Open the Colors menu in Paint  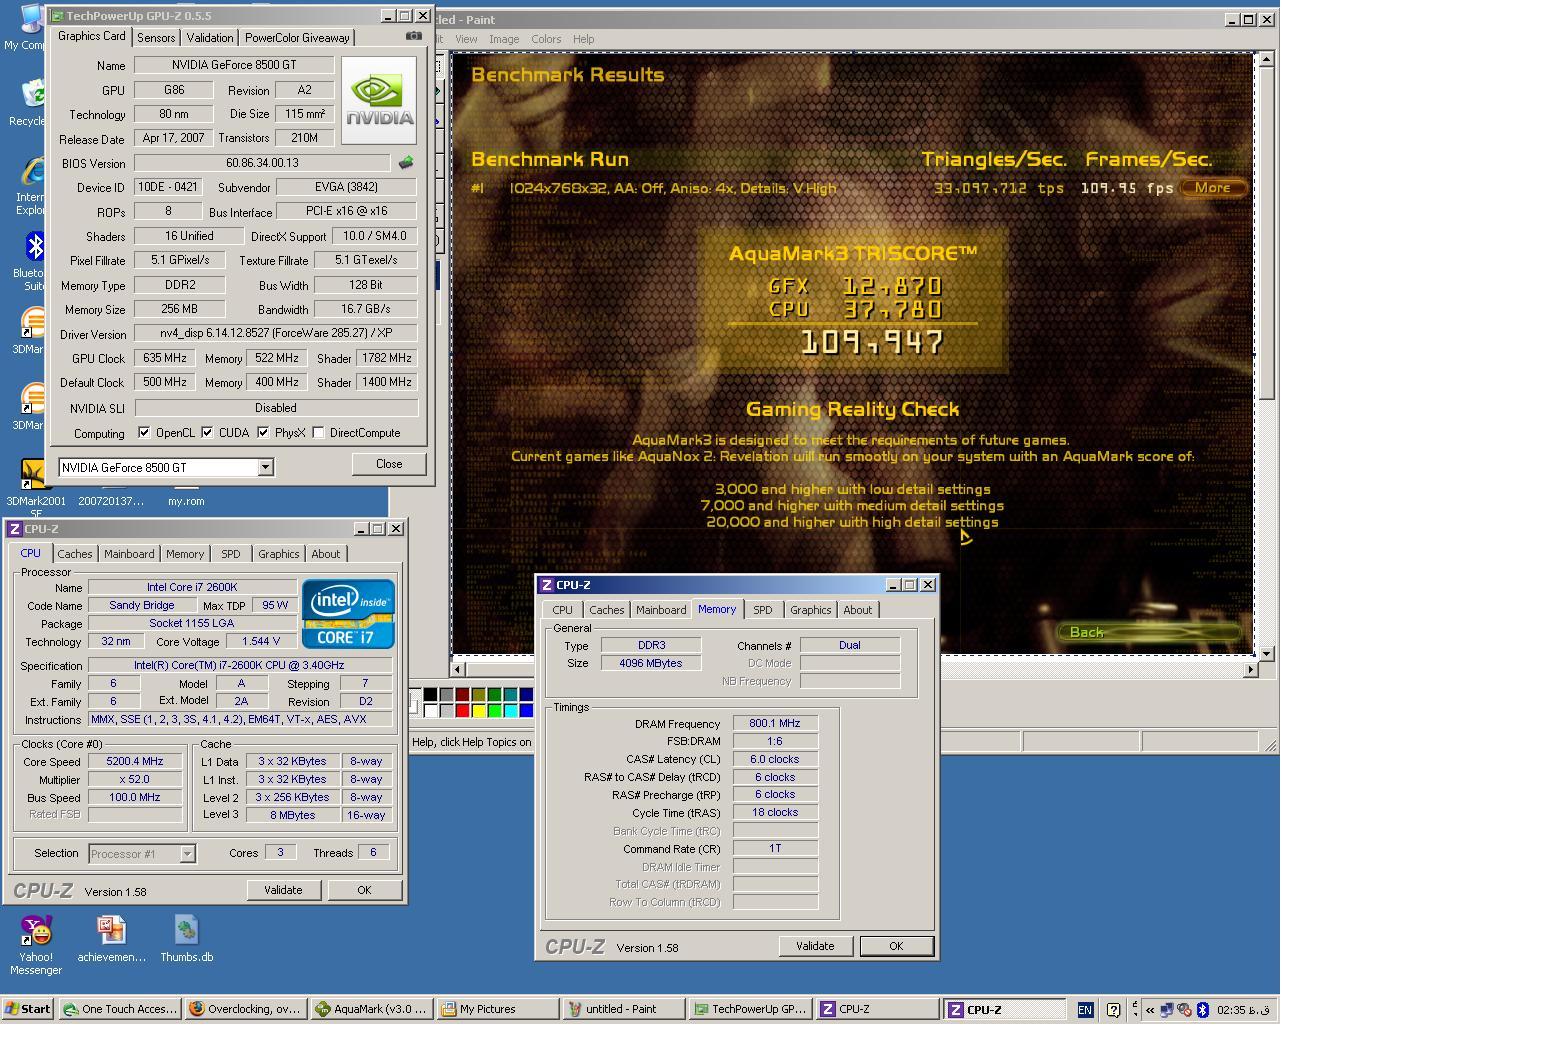(546, 39)
